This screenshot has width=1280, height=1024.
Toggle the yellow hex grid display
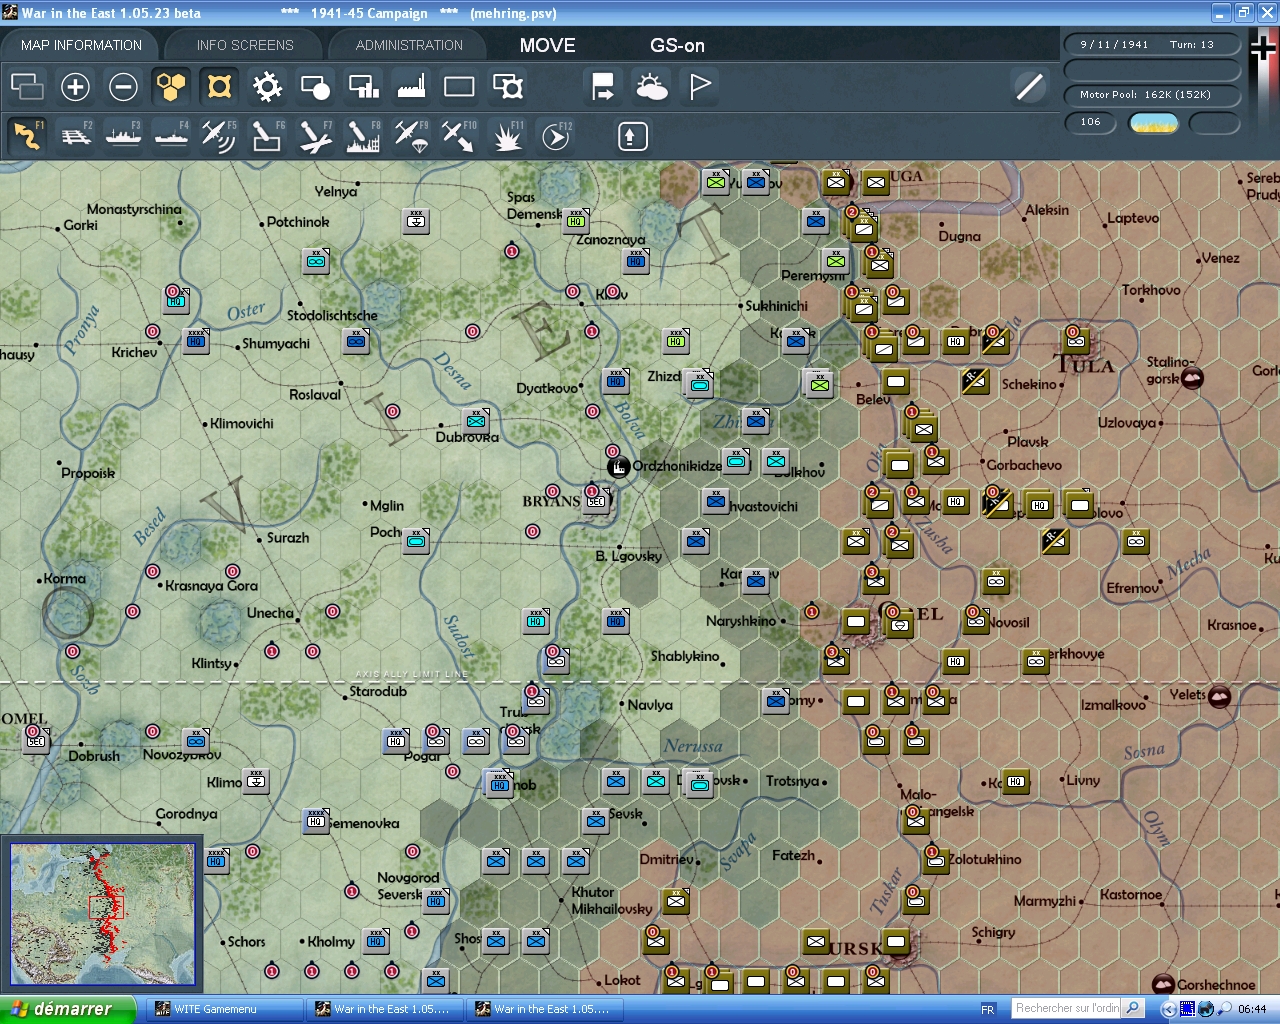coord(171,87)
